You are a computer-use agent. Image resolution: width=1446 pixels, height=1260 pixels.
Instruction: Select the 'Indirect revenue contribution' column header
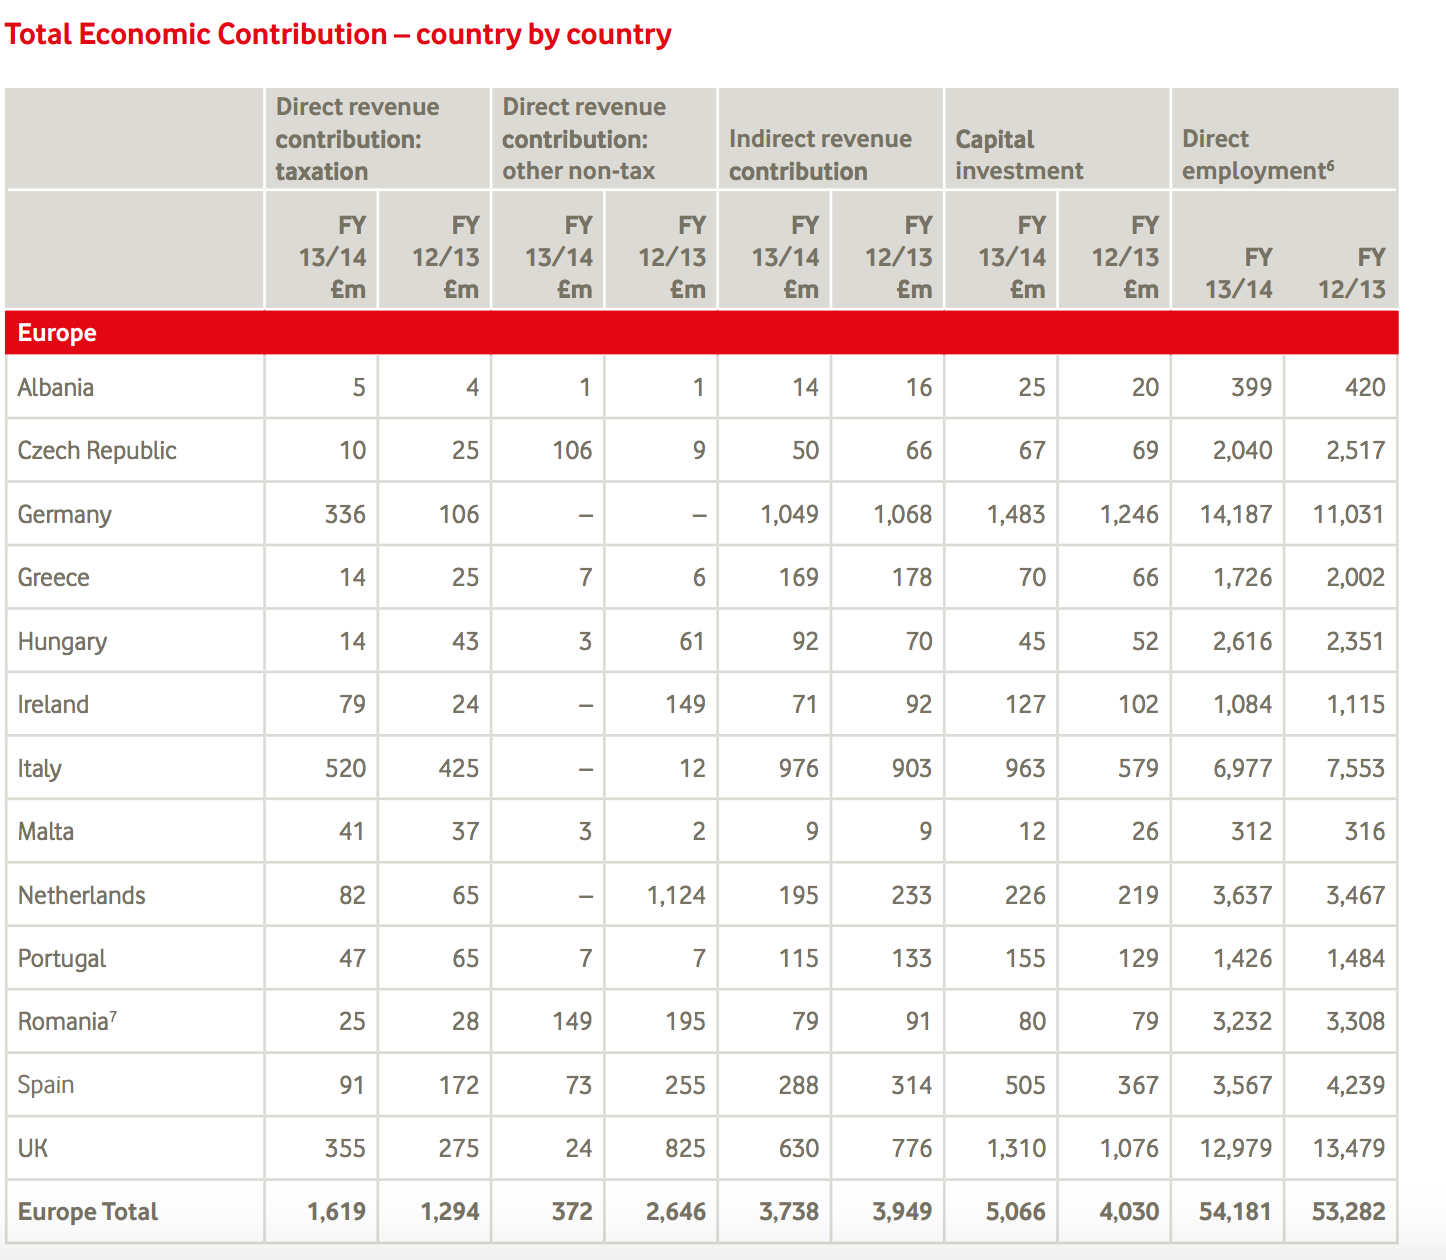820,155
